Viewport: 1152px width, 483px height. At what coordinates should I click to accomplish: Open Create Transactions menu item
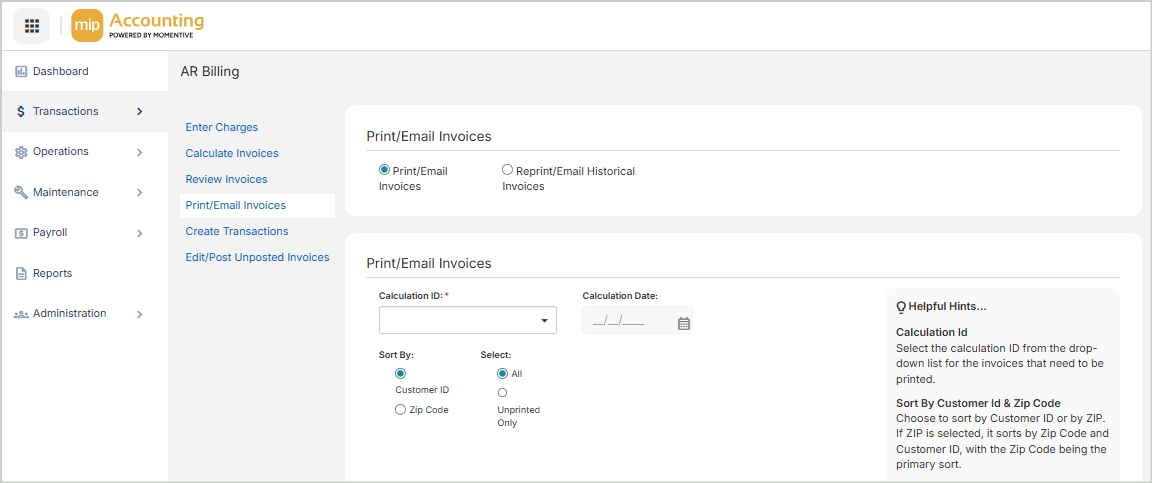(237, 232)
